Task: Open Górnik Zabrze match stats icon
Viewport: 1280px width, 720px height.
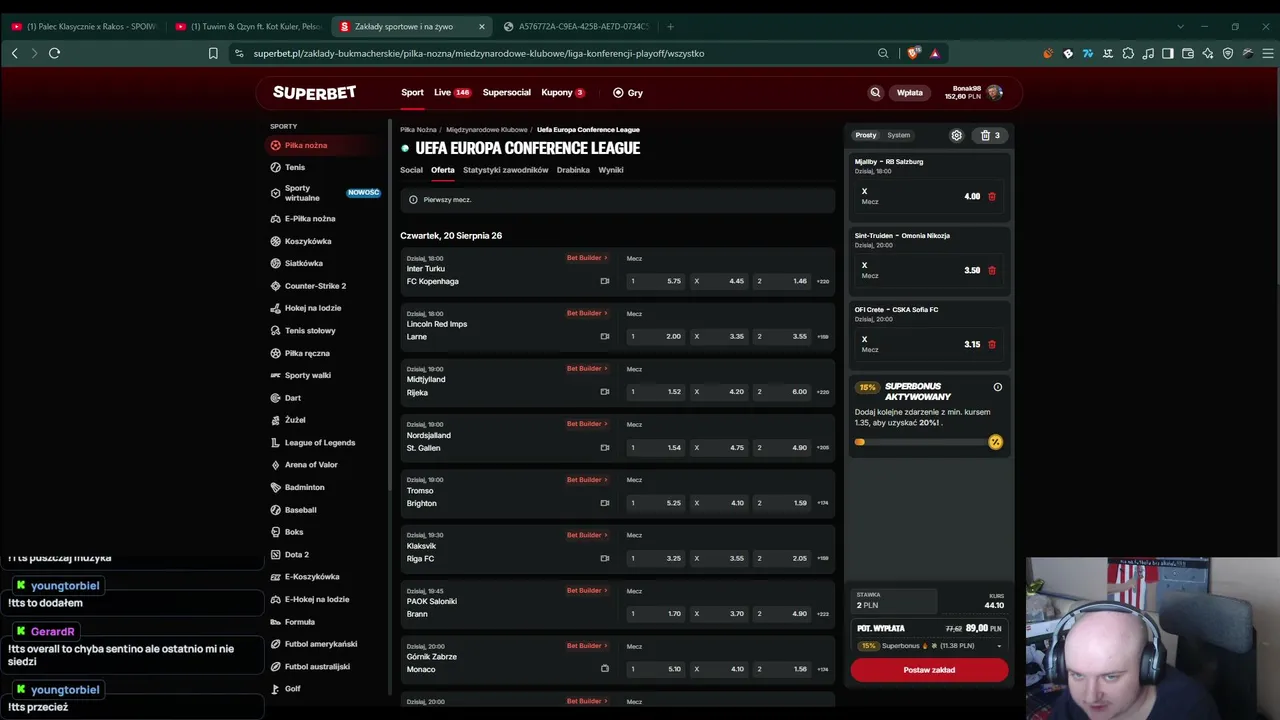Action: [604, 669]
